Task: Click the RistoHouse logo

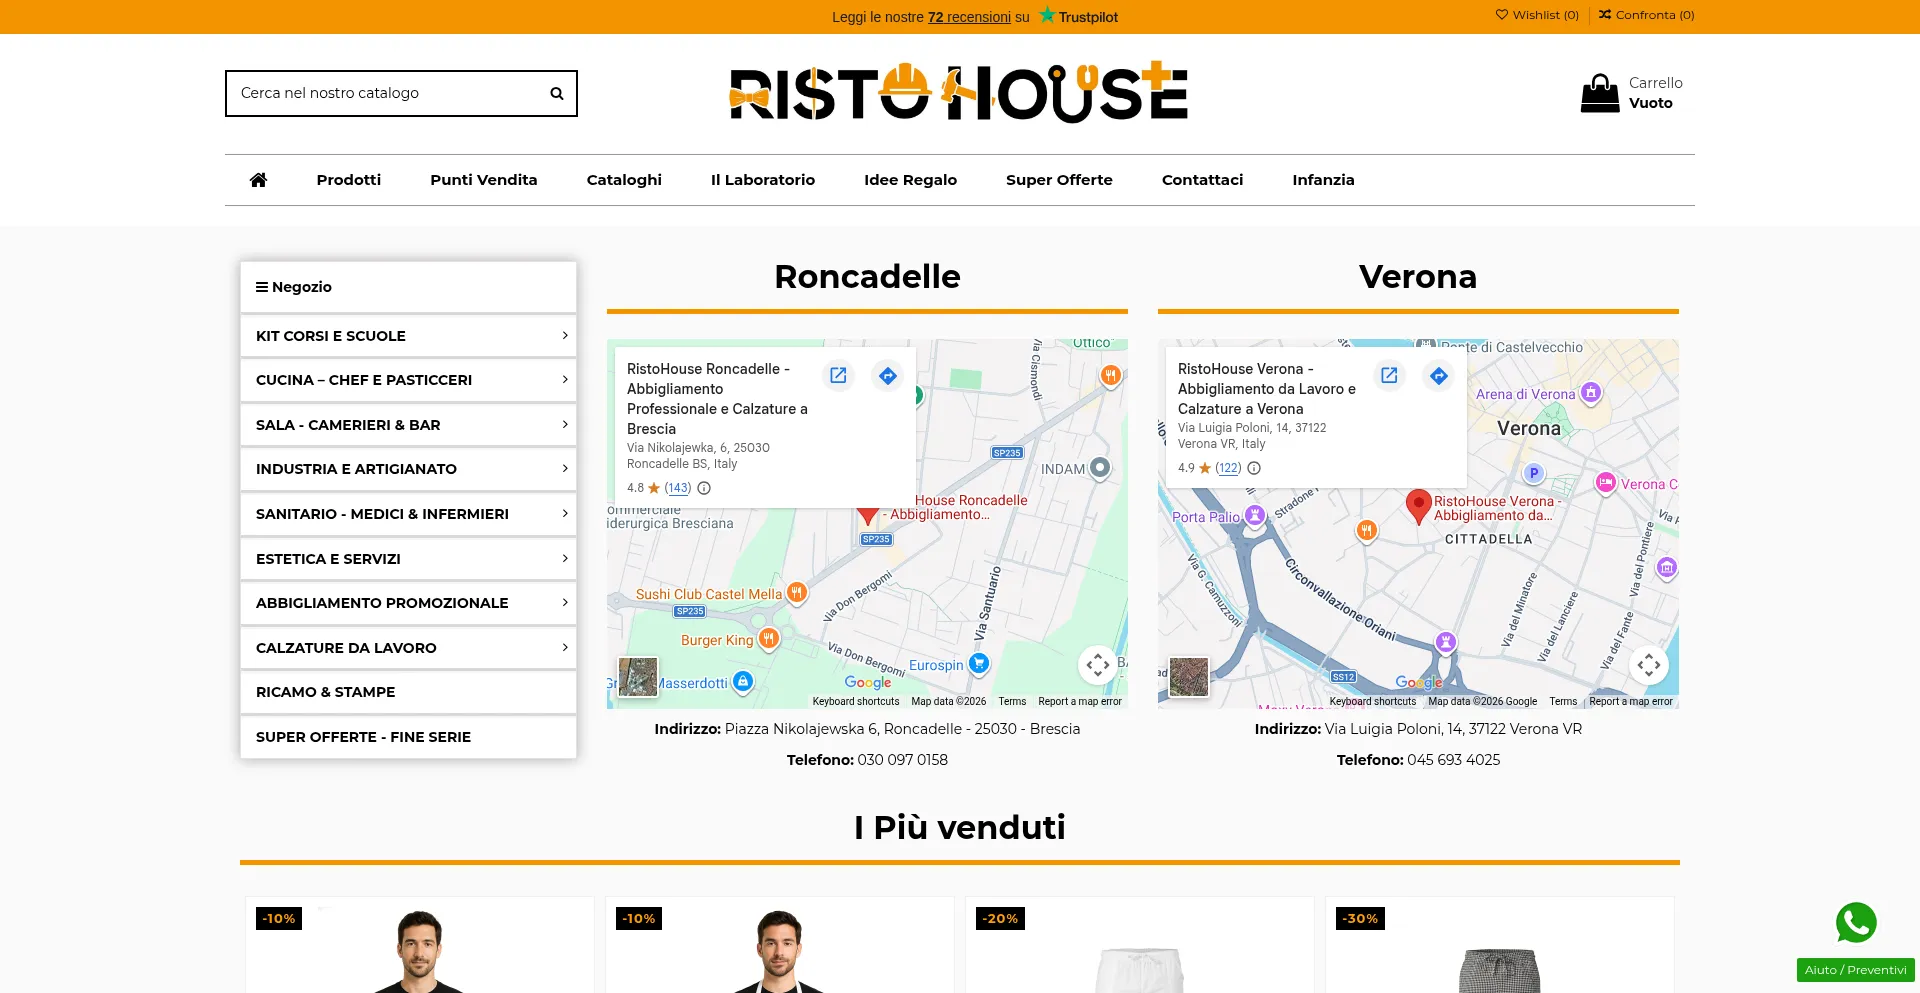Action: coord(959,93)
